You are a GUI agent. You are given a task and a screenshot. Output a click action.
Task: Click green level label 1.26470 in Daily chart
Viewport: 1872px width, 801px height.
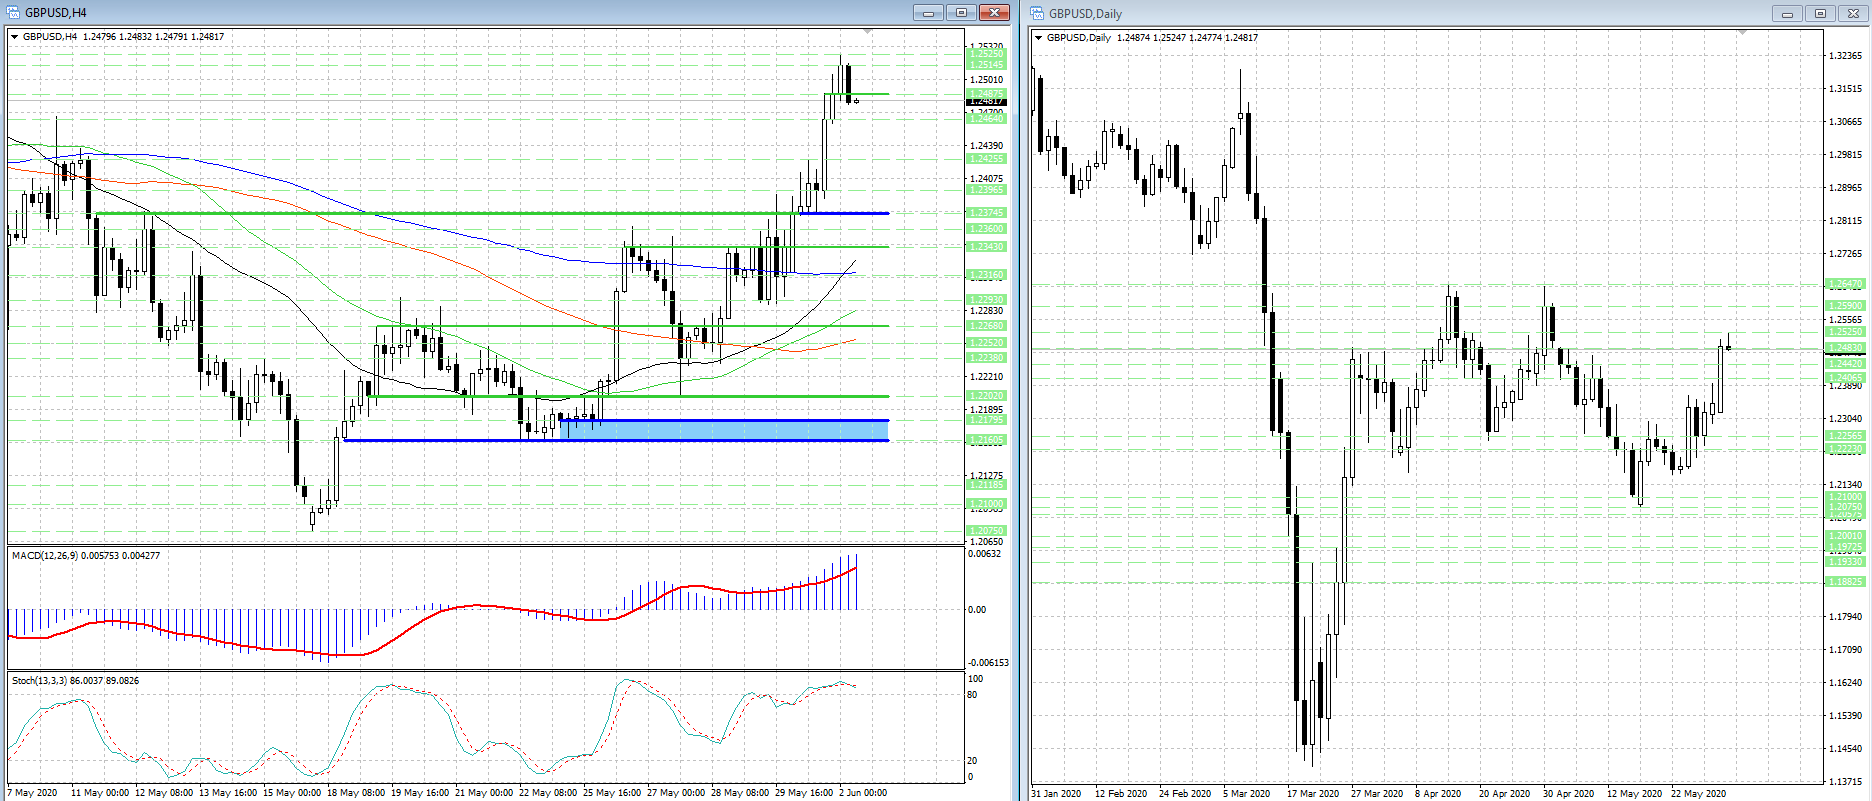point(1845,284)
